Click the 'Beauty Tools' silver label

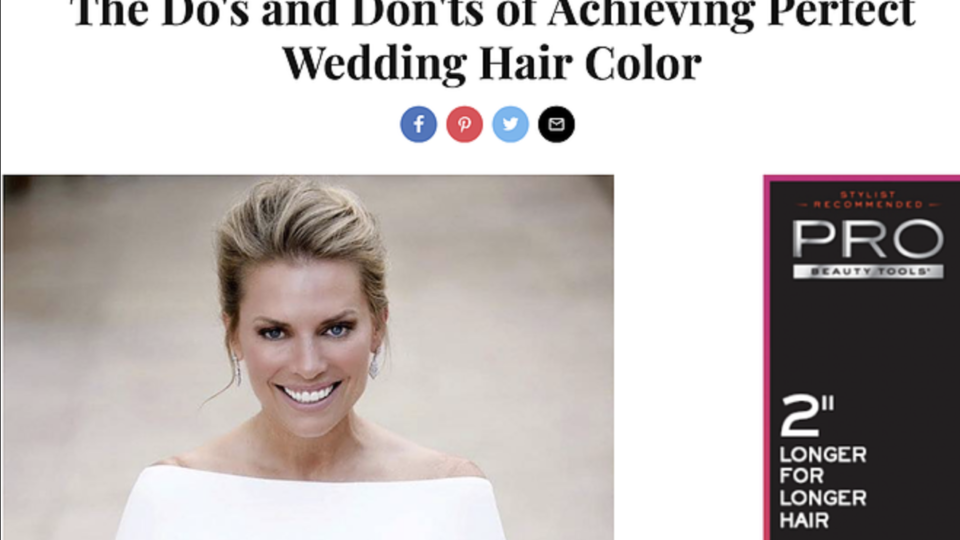coord(868,271)
